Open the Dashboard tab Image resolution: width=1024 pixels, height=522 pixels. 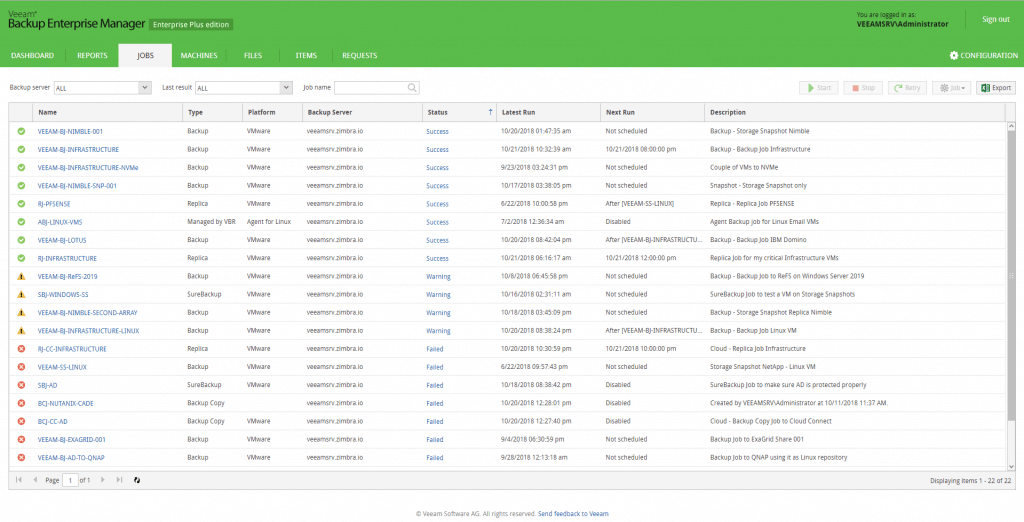pos(33,56)
